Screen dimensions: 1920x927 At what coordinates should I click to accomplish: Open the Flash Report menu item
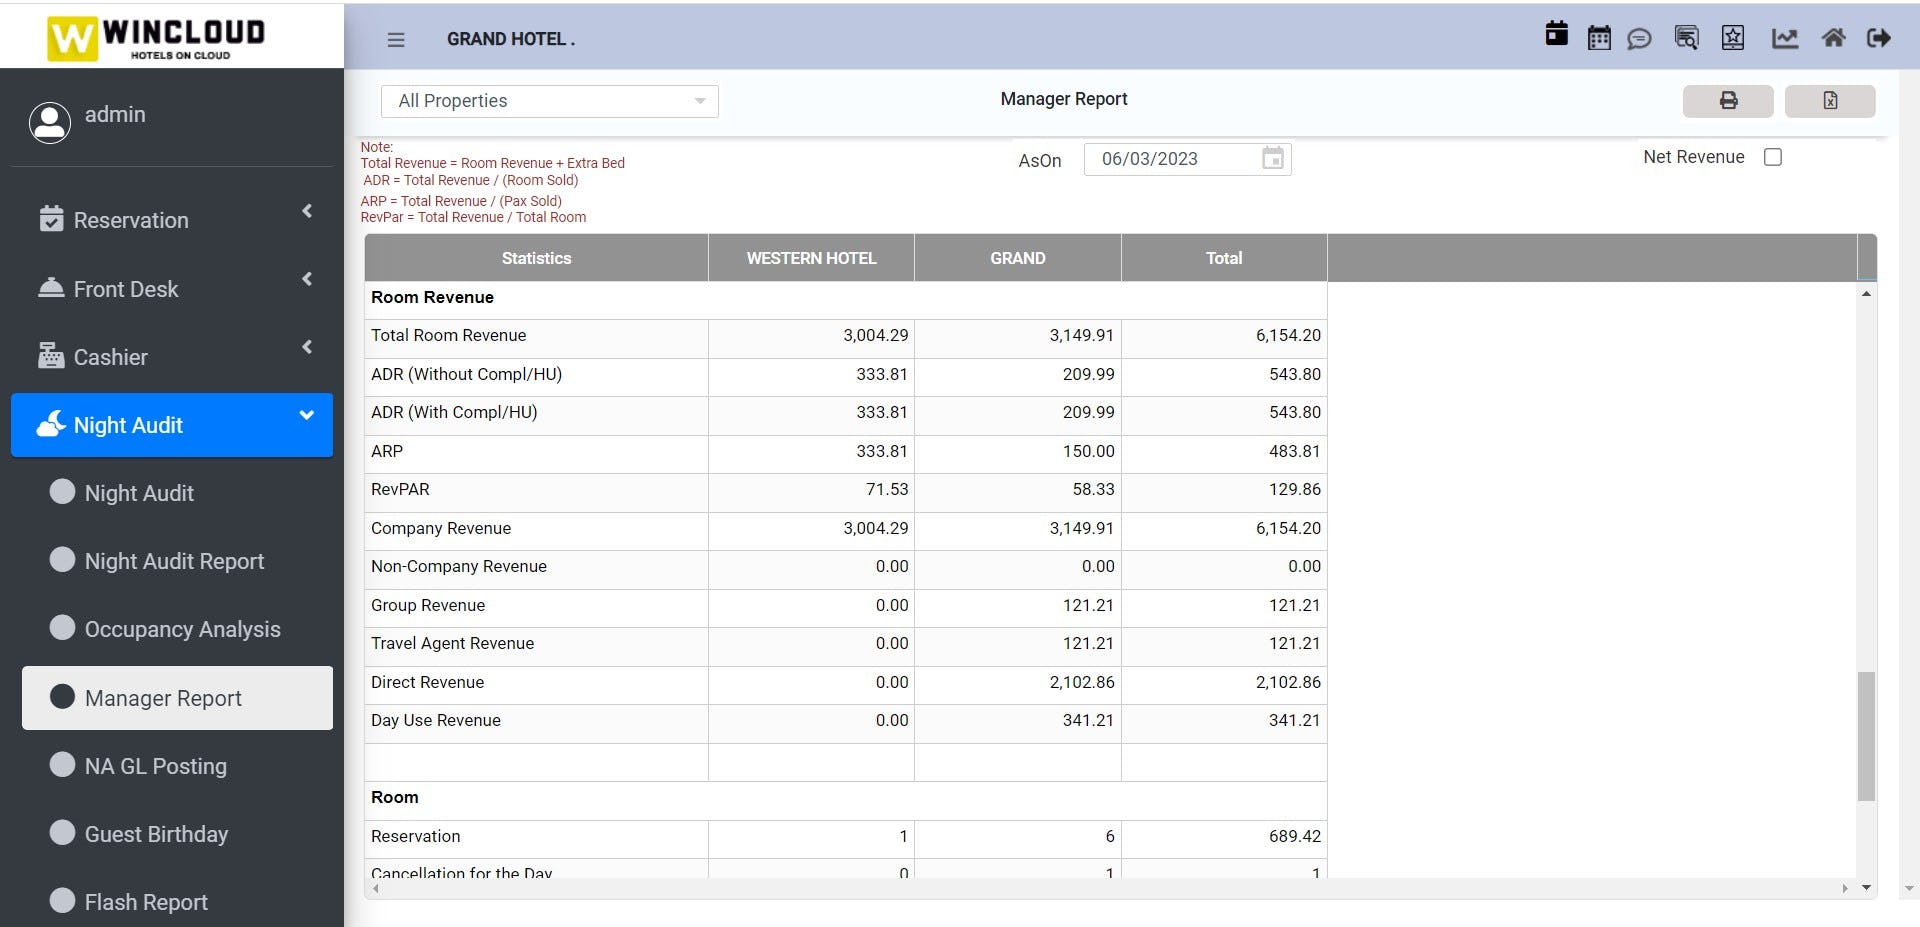(146, 902)
